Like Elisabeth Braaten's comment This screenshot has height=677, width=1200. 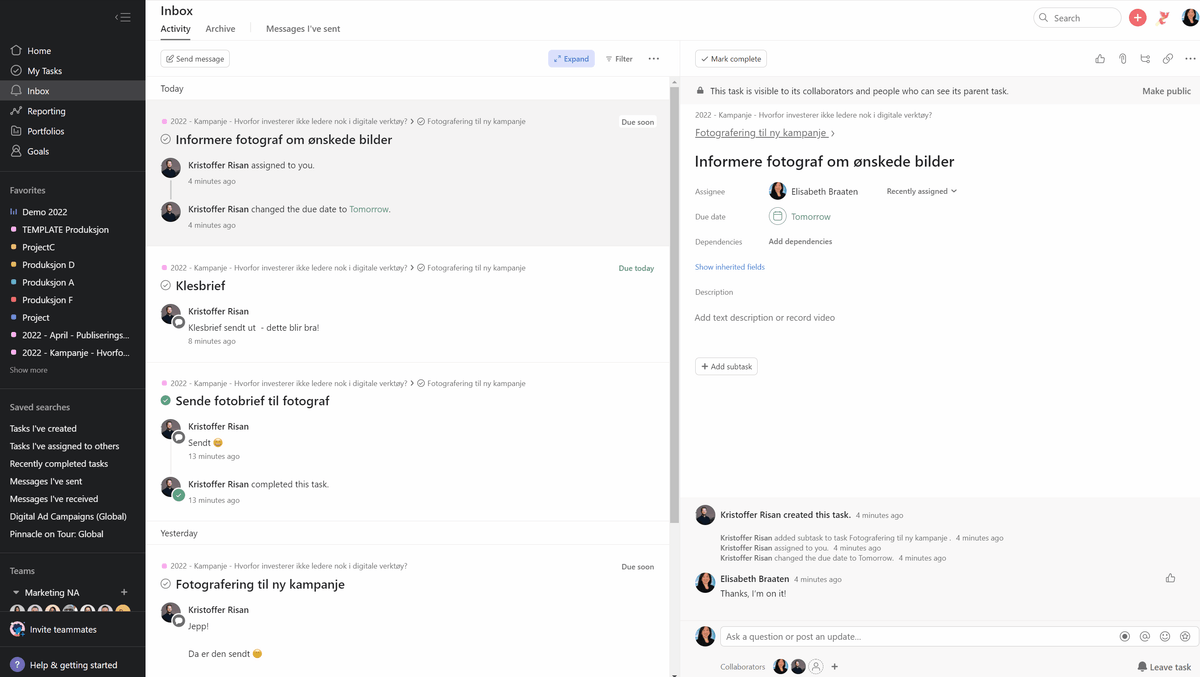pyautogui.click(x=1170, y=578)
